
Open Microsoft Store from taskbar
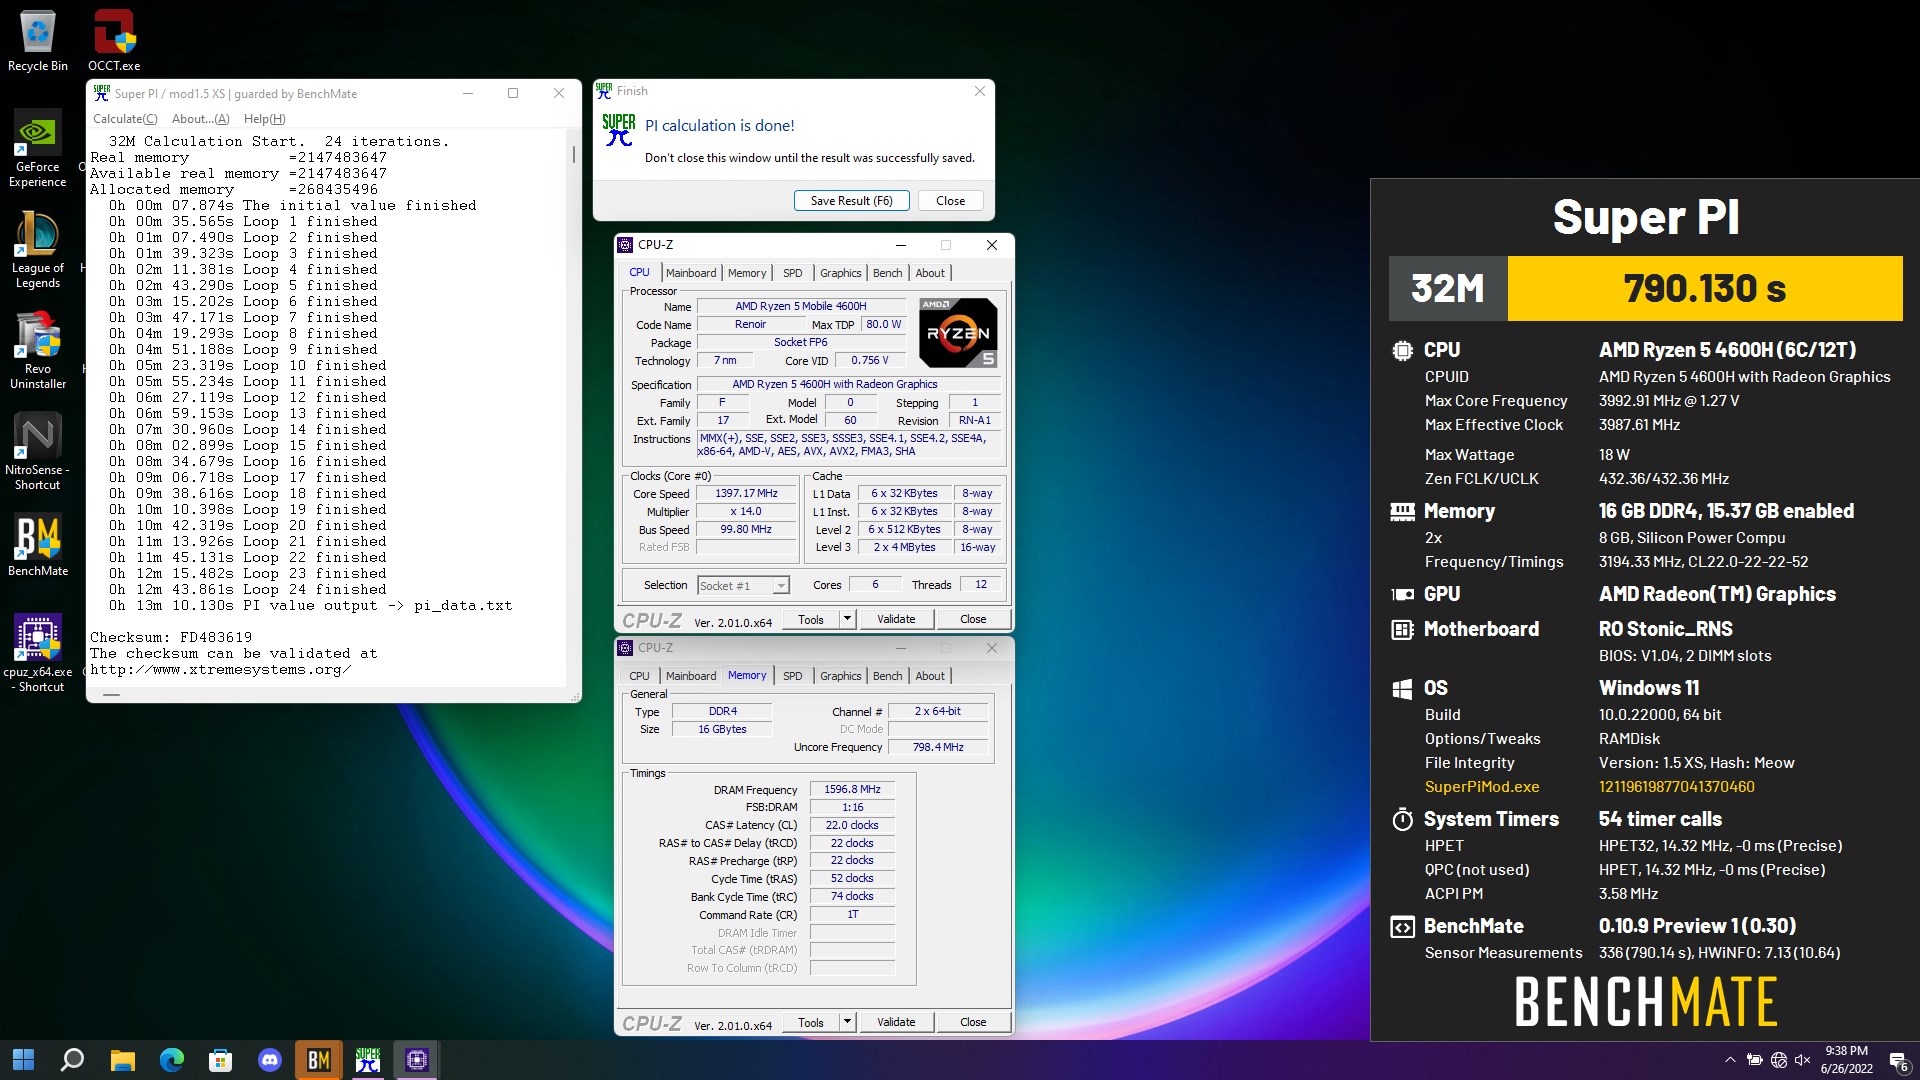pyautogui.click(x=221, y=1059)
